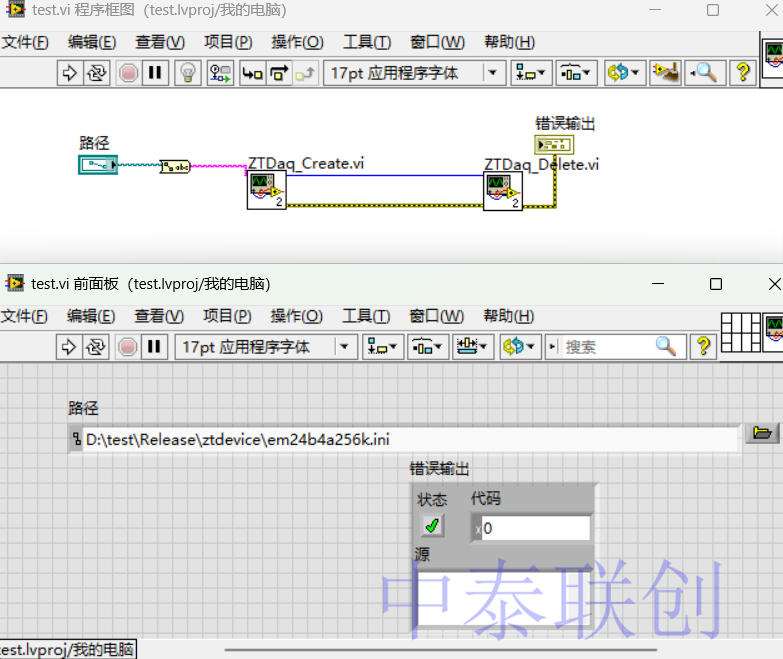Viewport: 783px width, 659px height.
Task: Click the path type selector glyph
Action: pyautogui.click(x=76, y=439)
